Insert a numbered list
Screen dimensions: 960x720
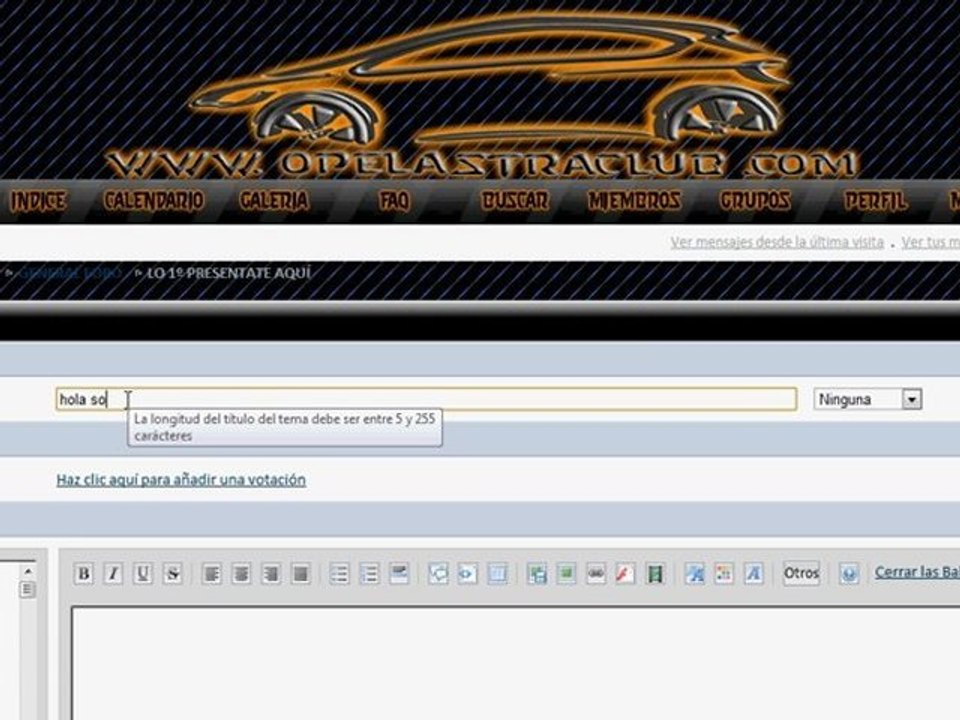(369, 574)
